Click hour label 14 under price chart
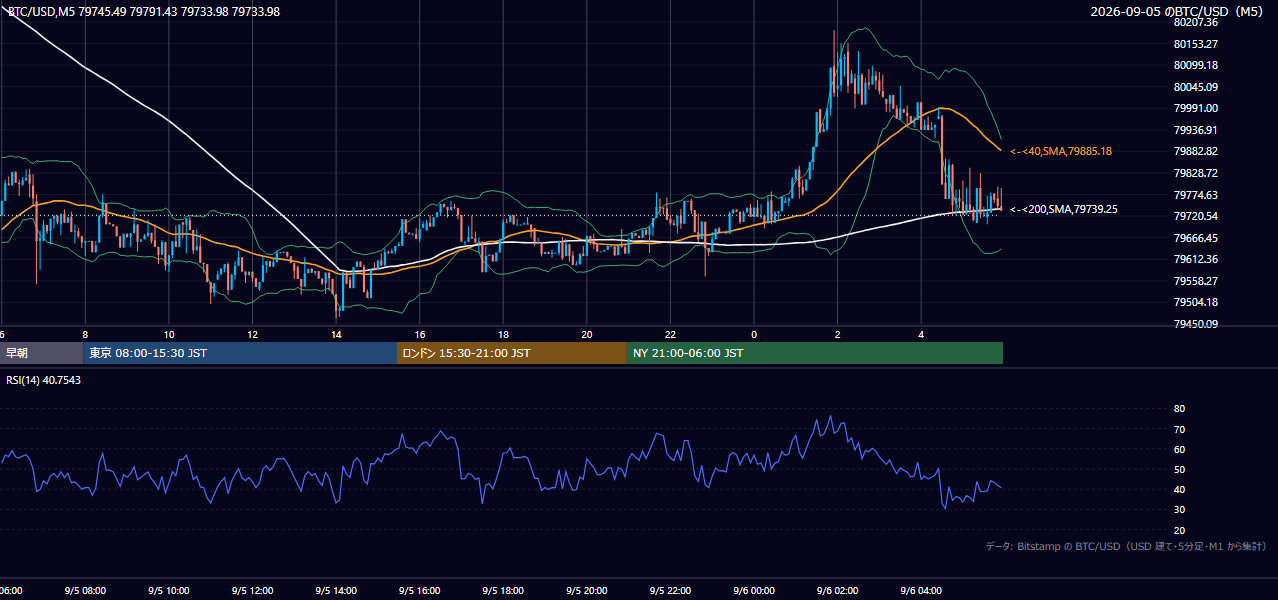 coord(336,334)
